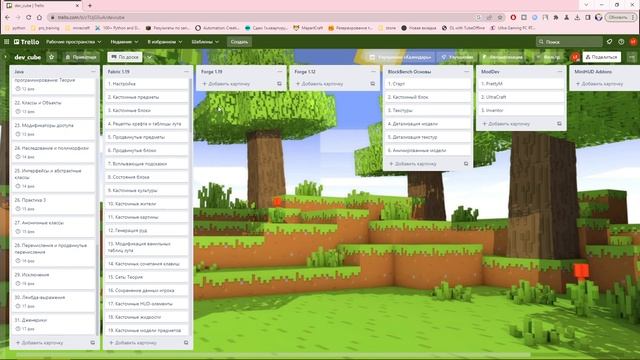This screenshot has width=640, height=360.
Task: Click the Создать button
Action: [x=239, y=42]
